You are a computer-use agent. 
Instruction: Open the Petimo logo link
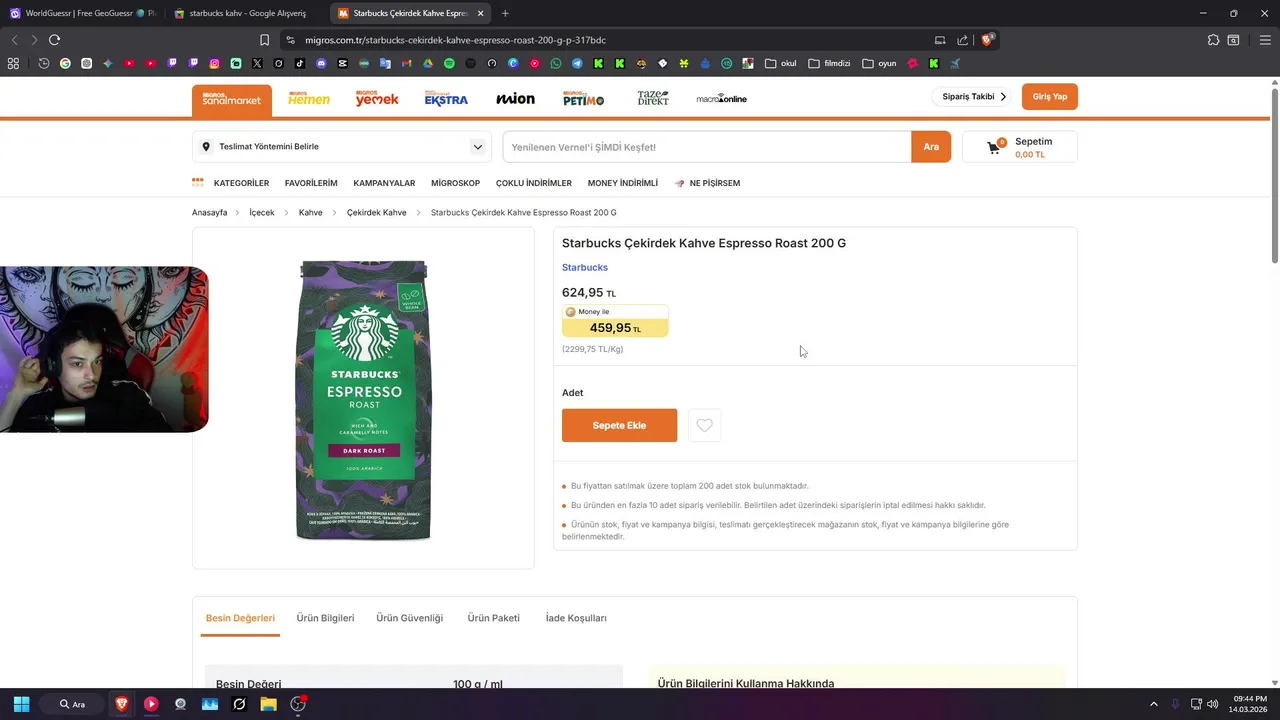(x=583, y=98)
